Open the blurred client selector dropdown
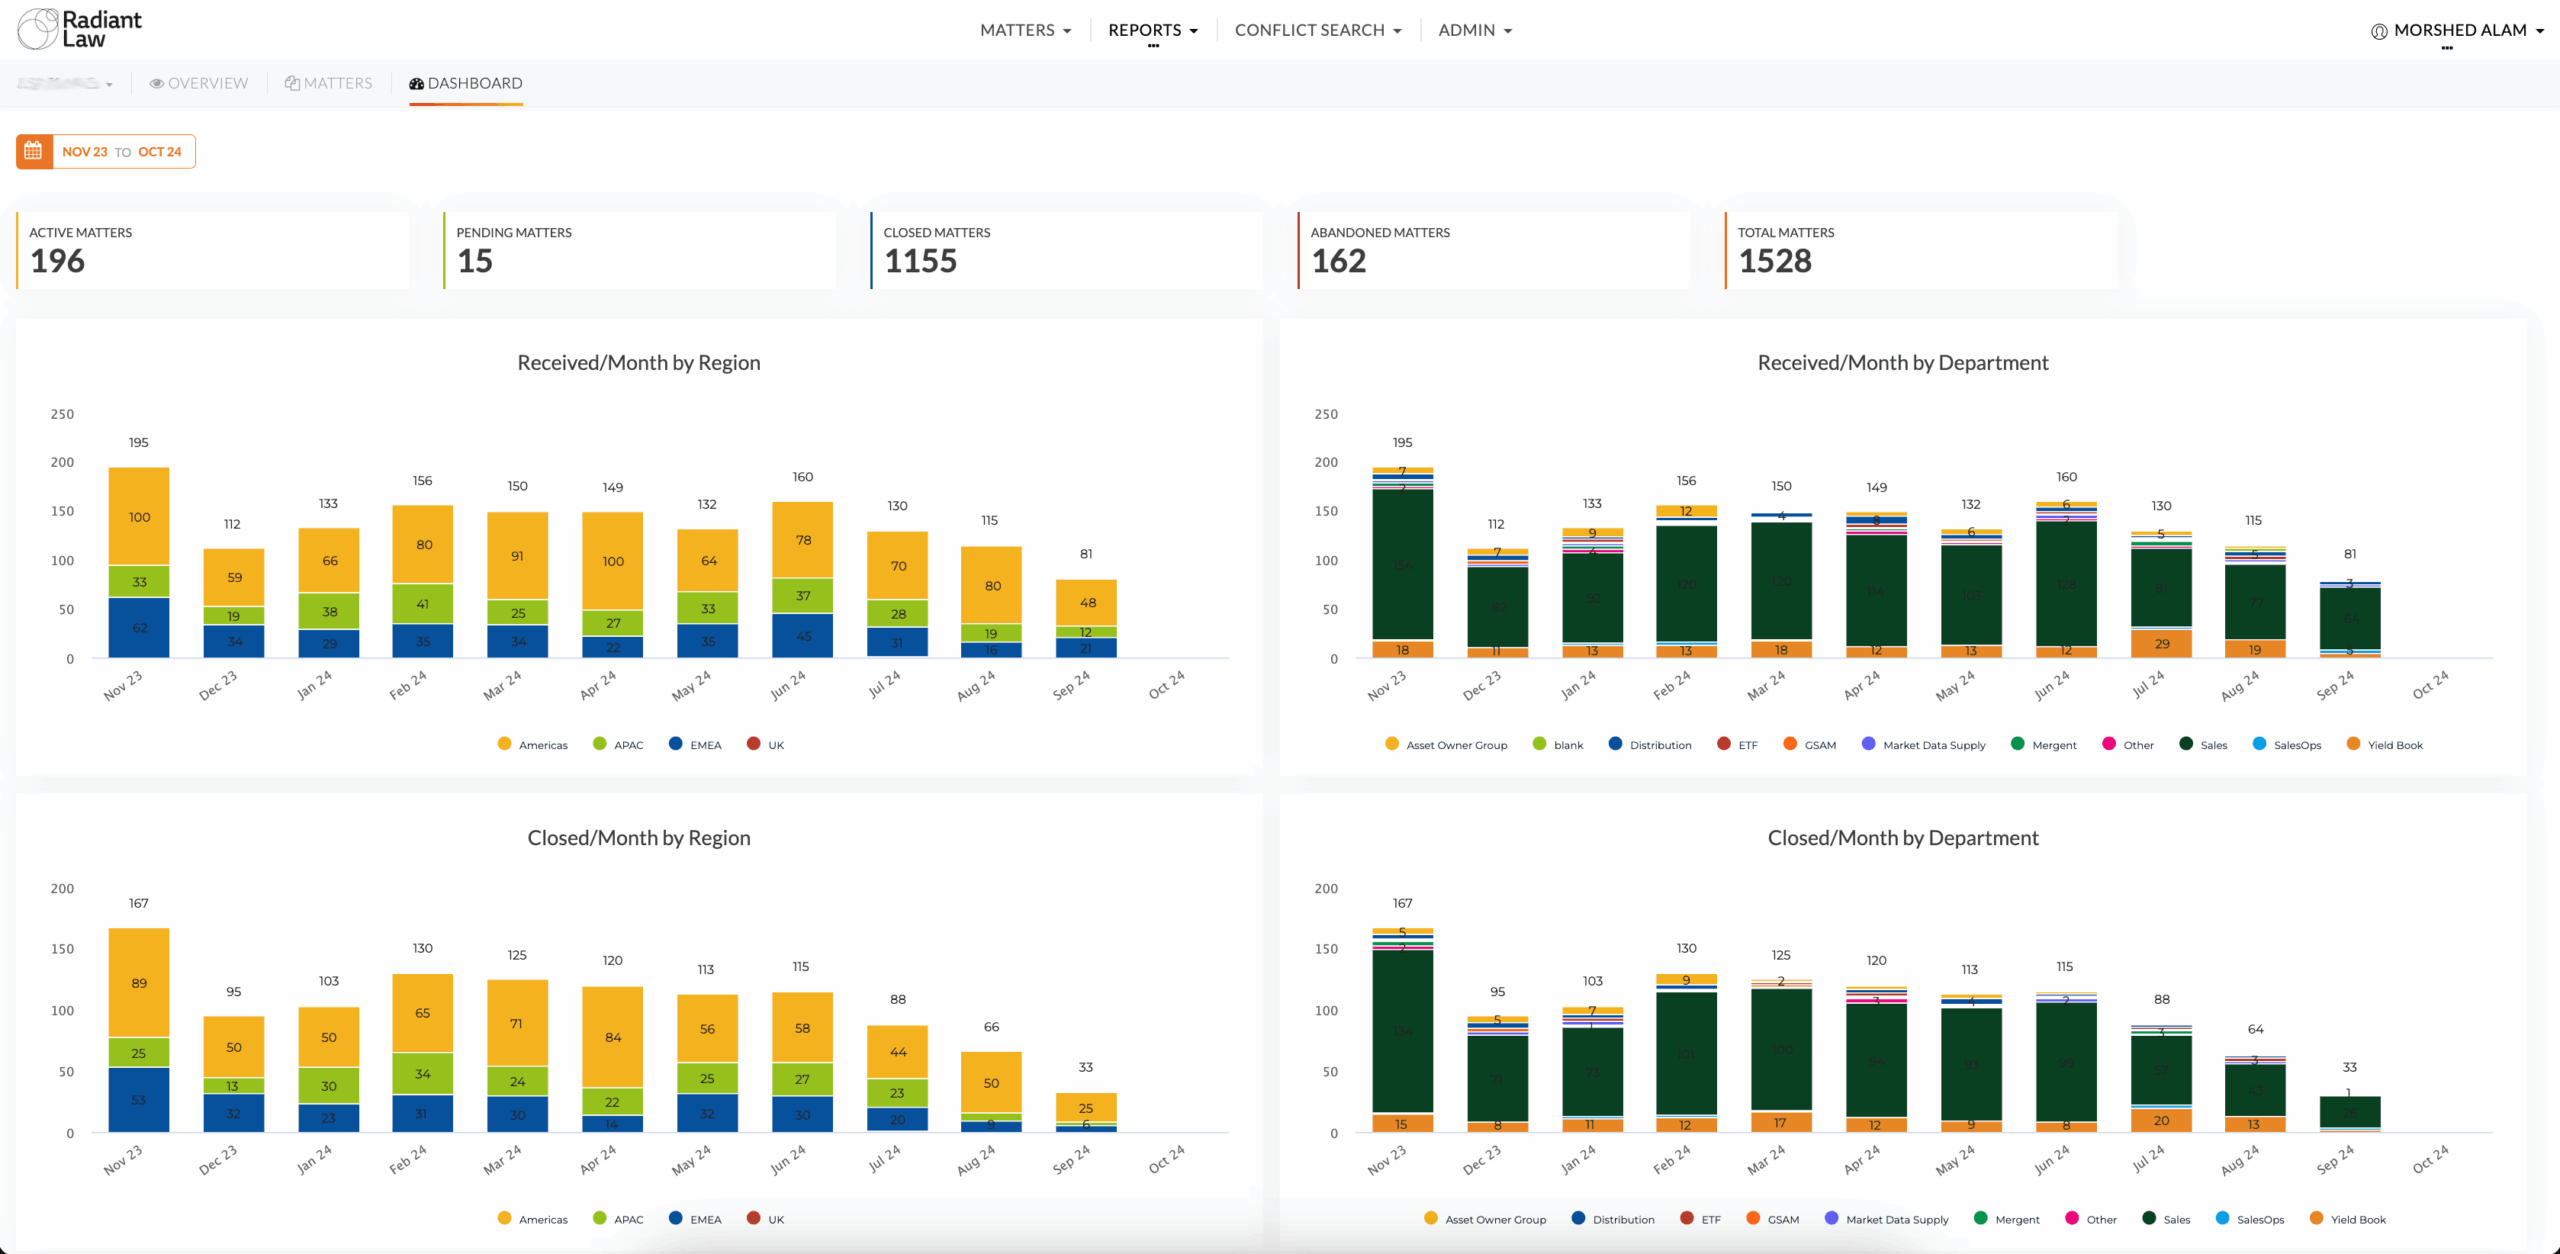 point(65,83)
